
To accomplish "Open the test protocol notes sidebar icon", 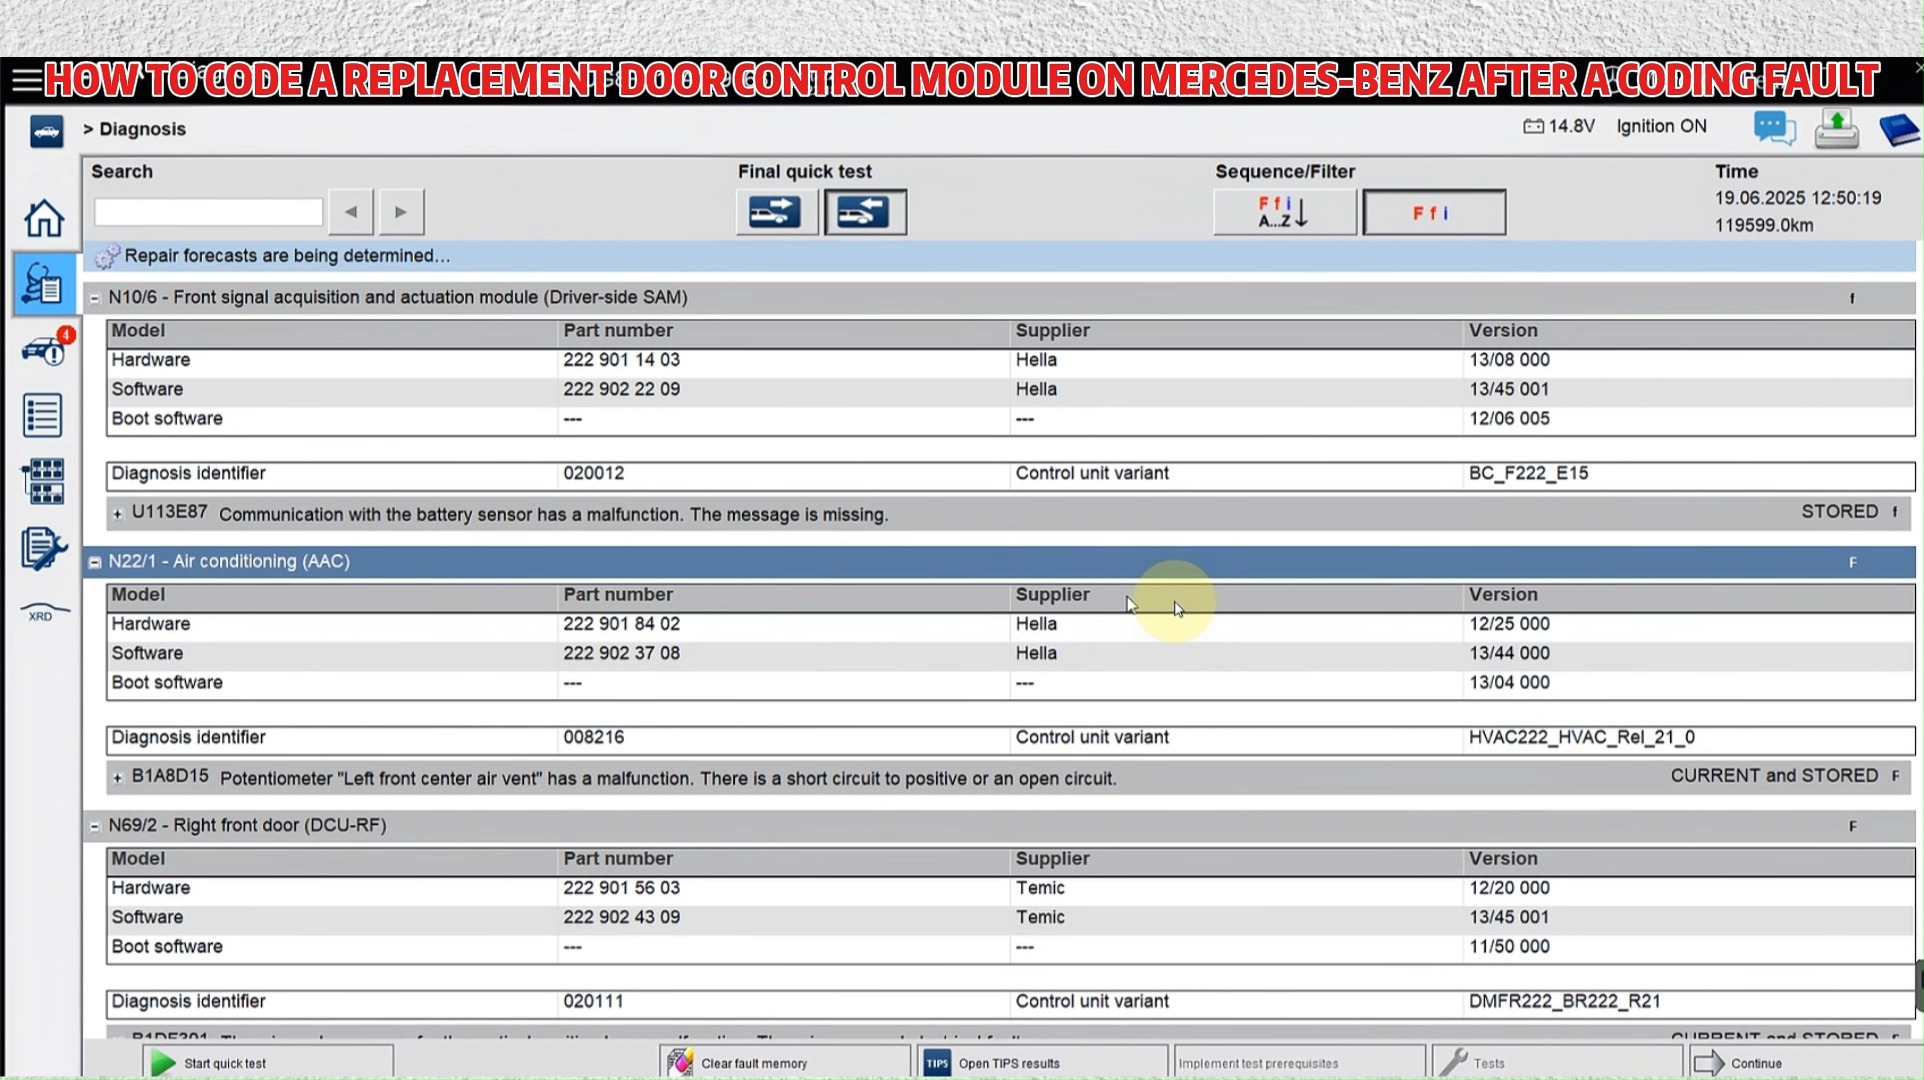I will (x=43, y=548).
